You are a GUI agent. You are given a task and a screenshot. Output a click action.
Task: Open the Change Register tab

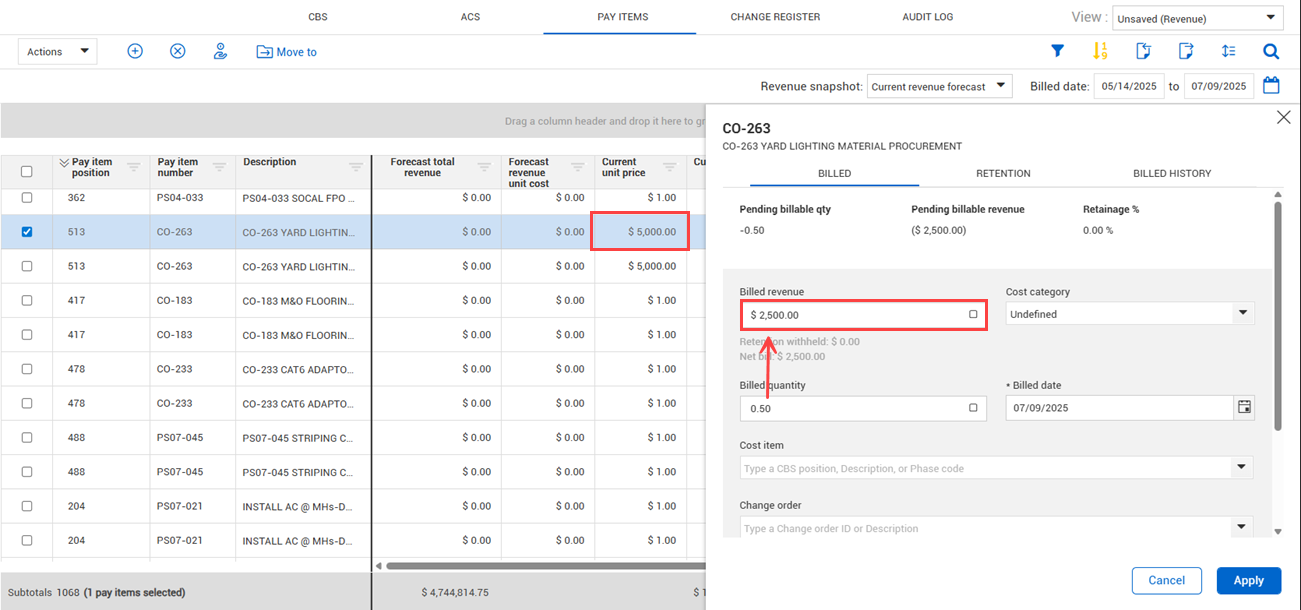(775, 17)
